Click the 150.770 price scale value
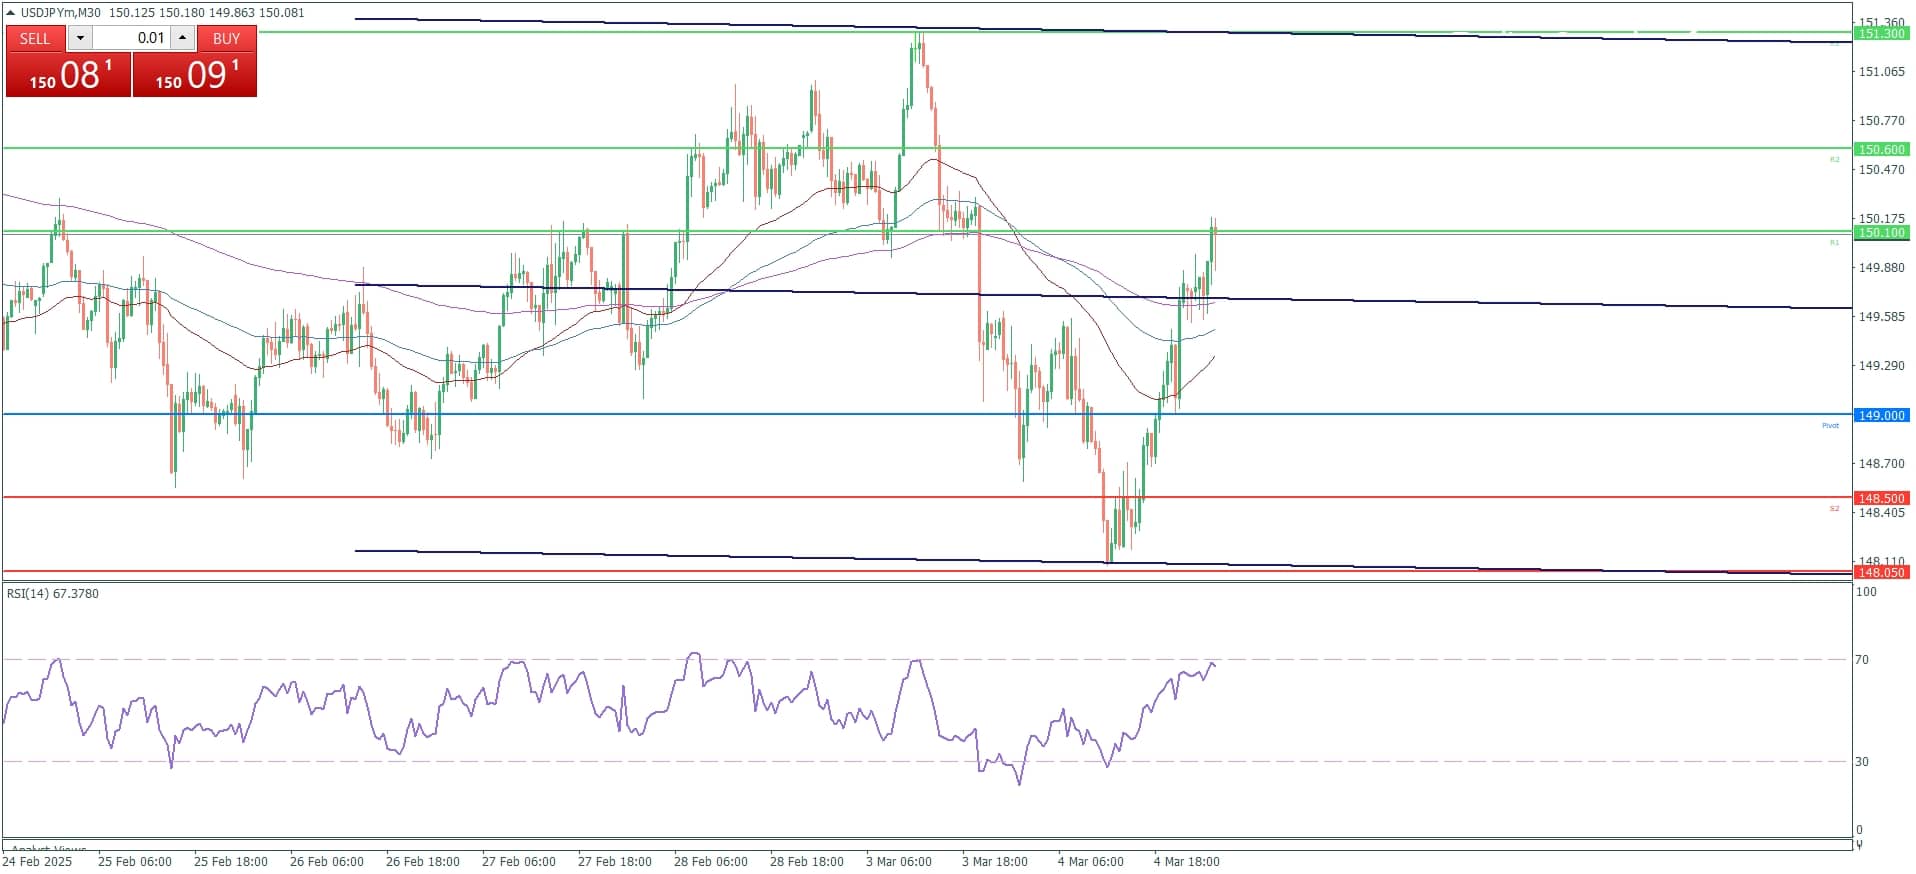This screenshot has width=1916, height=874. pyautogui.click(x=1882, y=121)
